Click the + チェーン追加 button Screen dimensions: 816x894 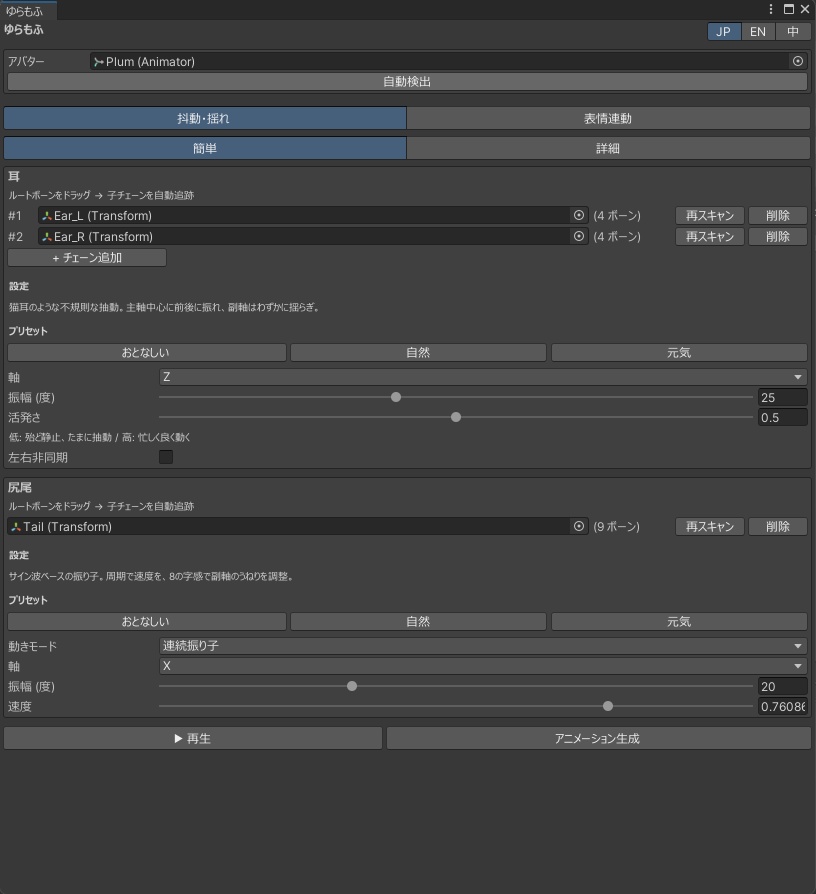click(x=87, y=258)
